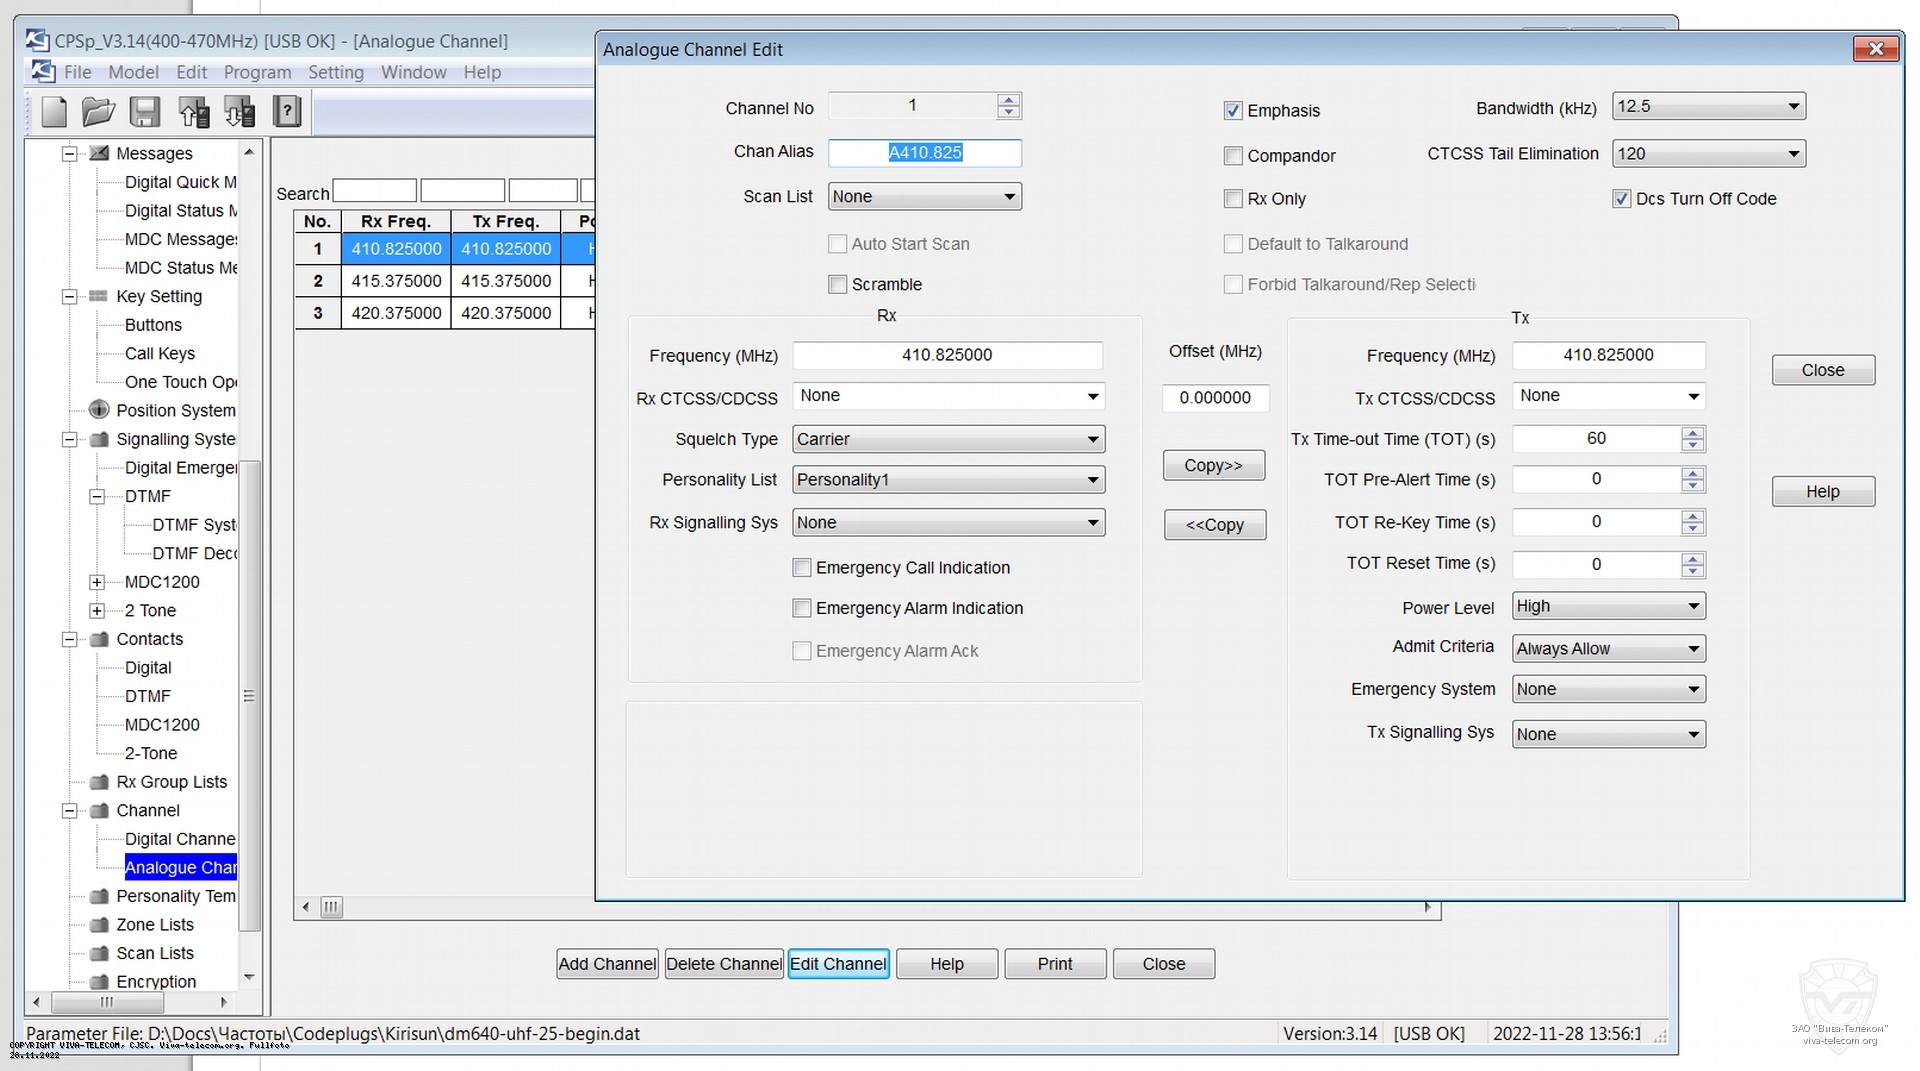Click the Rx Frequency (MHz) input field

(946, 355)
